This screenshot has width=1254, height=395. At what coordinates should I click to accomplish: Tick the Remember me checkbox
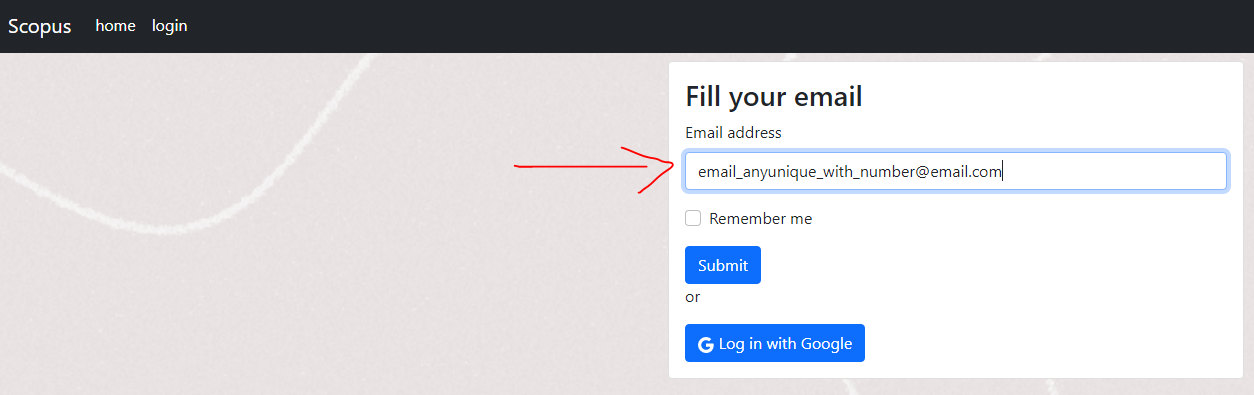693,218
